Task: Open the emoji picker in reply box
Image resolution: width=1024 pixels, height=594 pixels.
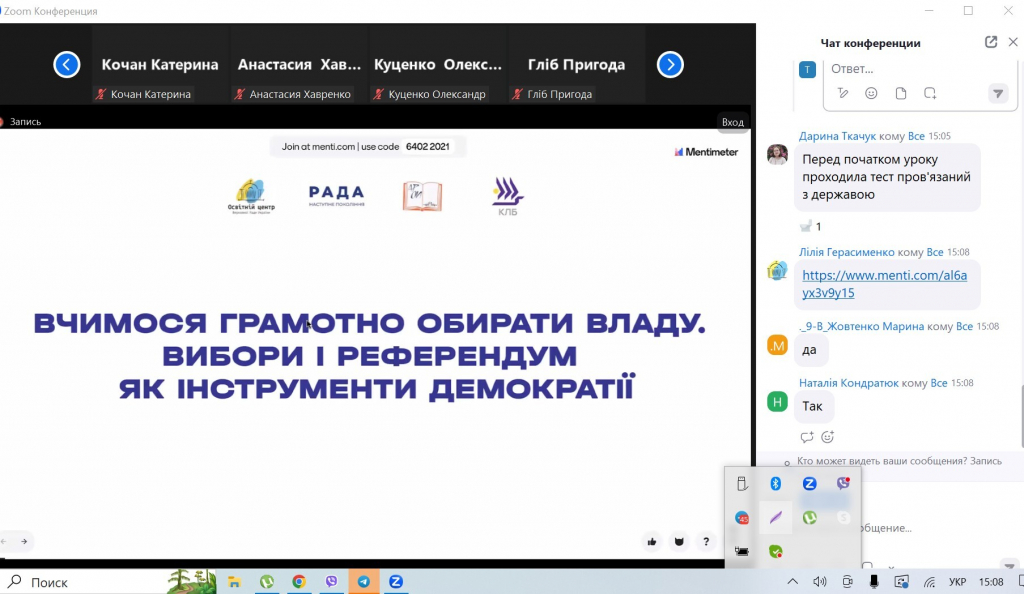Action: [871, 93]
